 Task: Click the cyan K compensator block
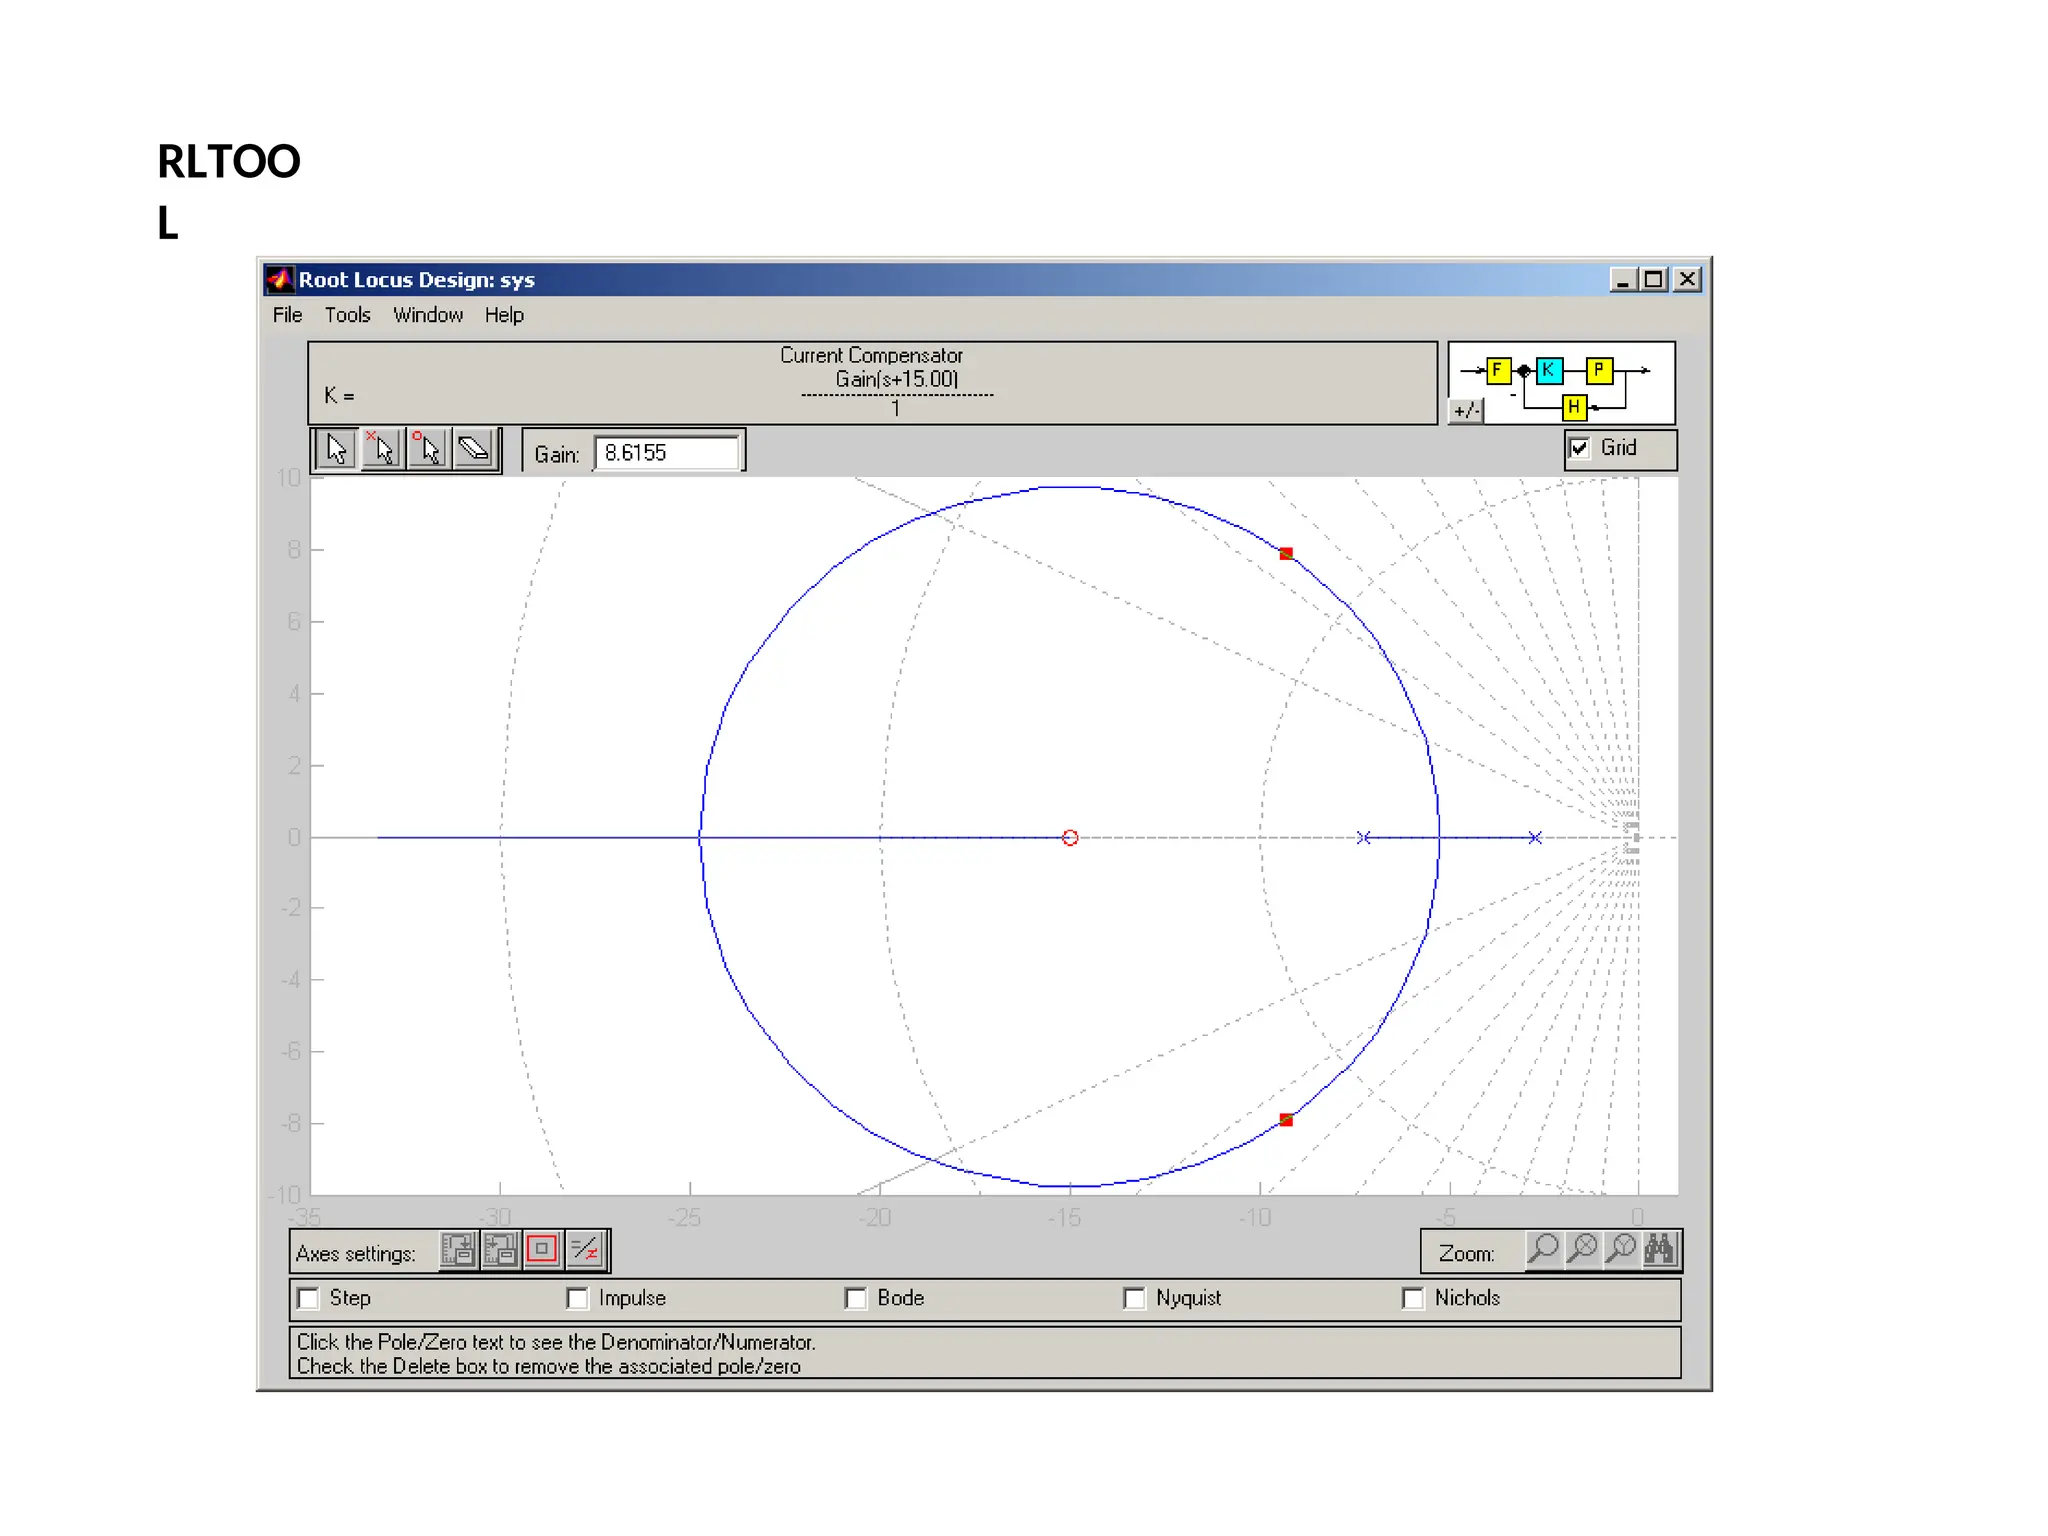coord(1548,370)
